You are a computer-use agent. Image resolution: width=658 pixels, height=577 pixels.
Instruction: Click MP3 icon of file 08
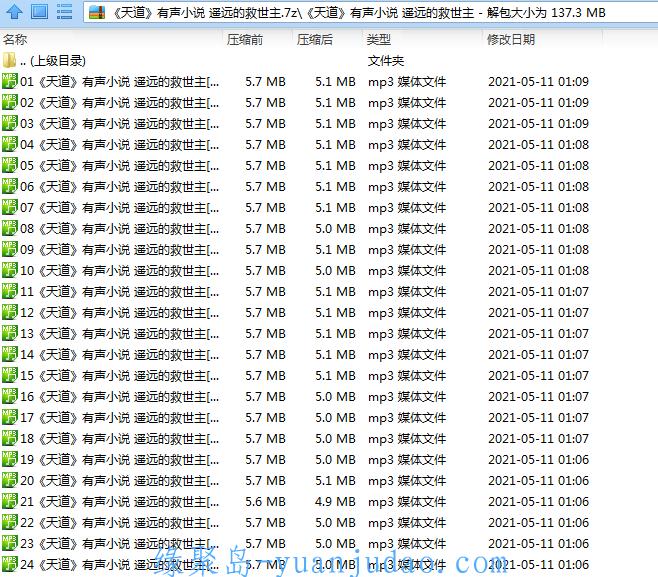[10, 228]
